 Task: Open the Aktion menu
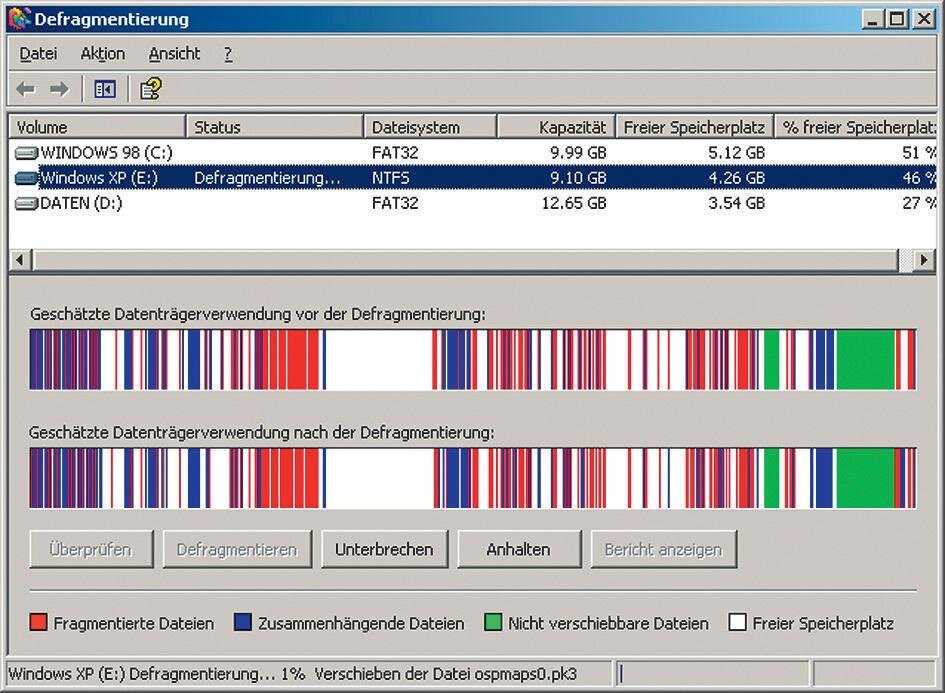tap(102, 54)
